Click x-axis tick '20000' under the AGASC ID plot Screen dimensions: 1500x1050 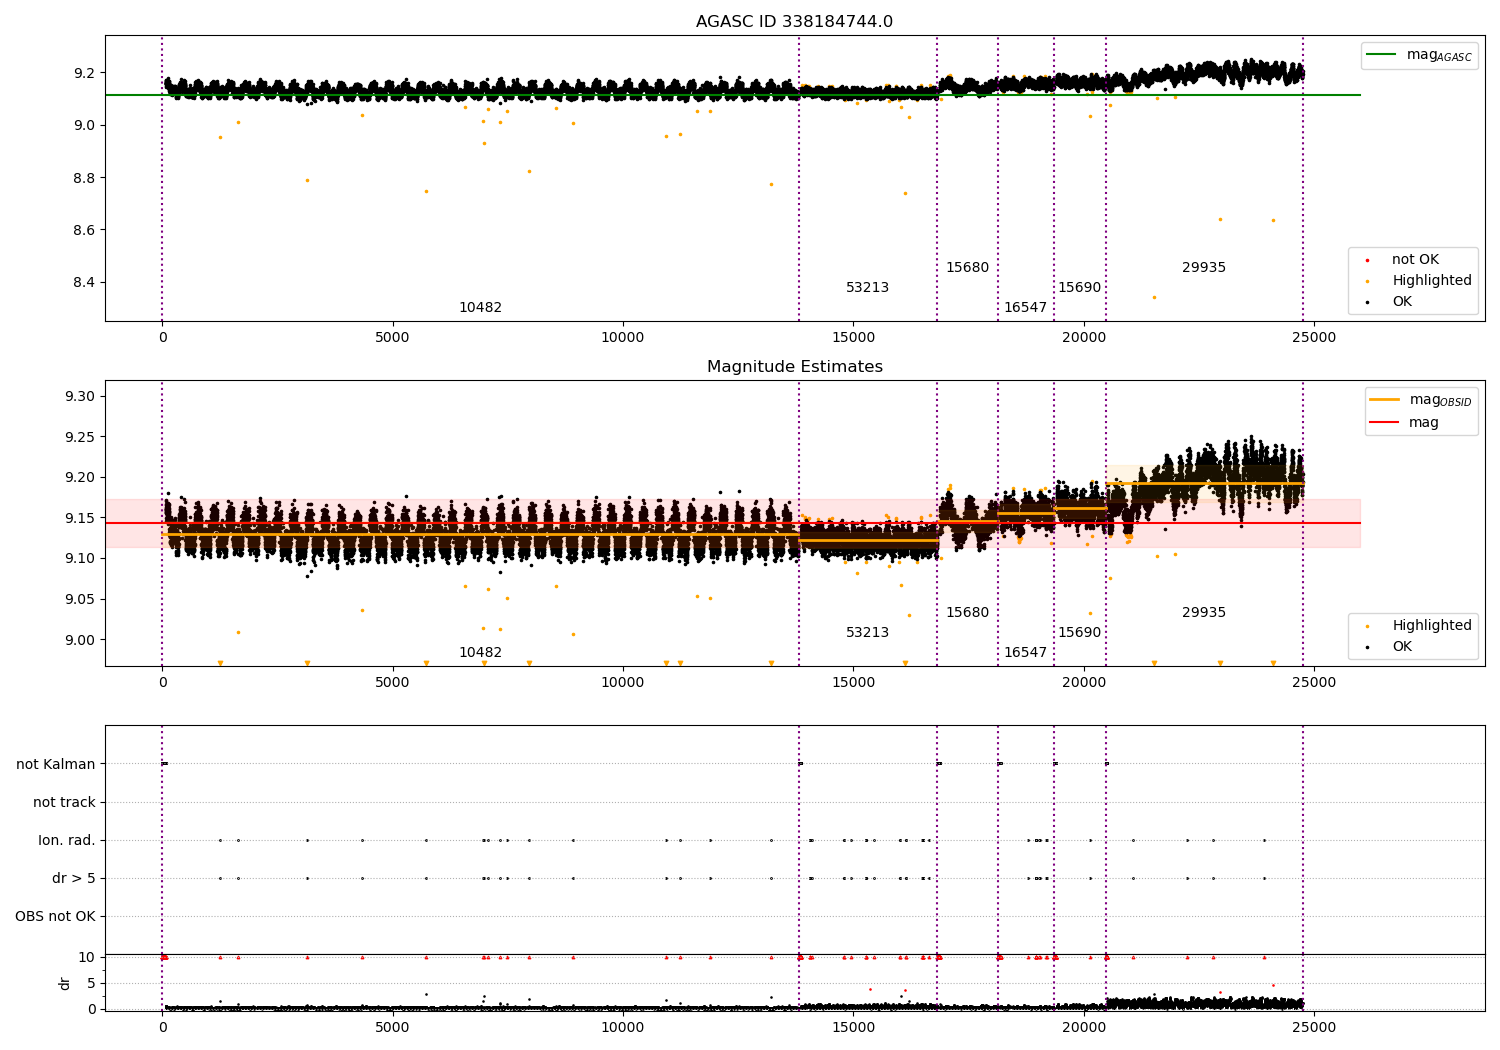(1084, 337)
